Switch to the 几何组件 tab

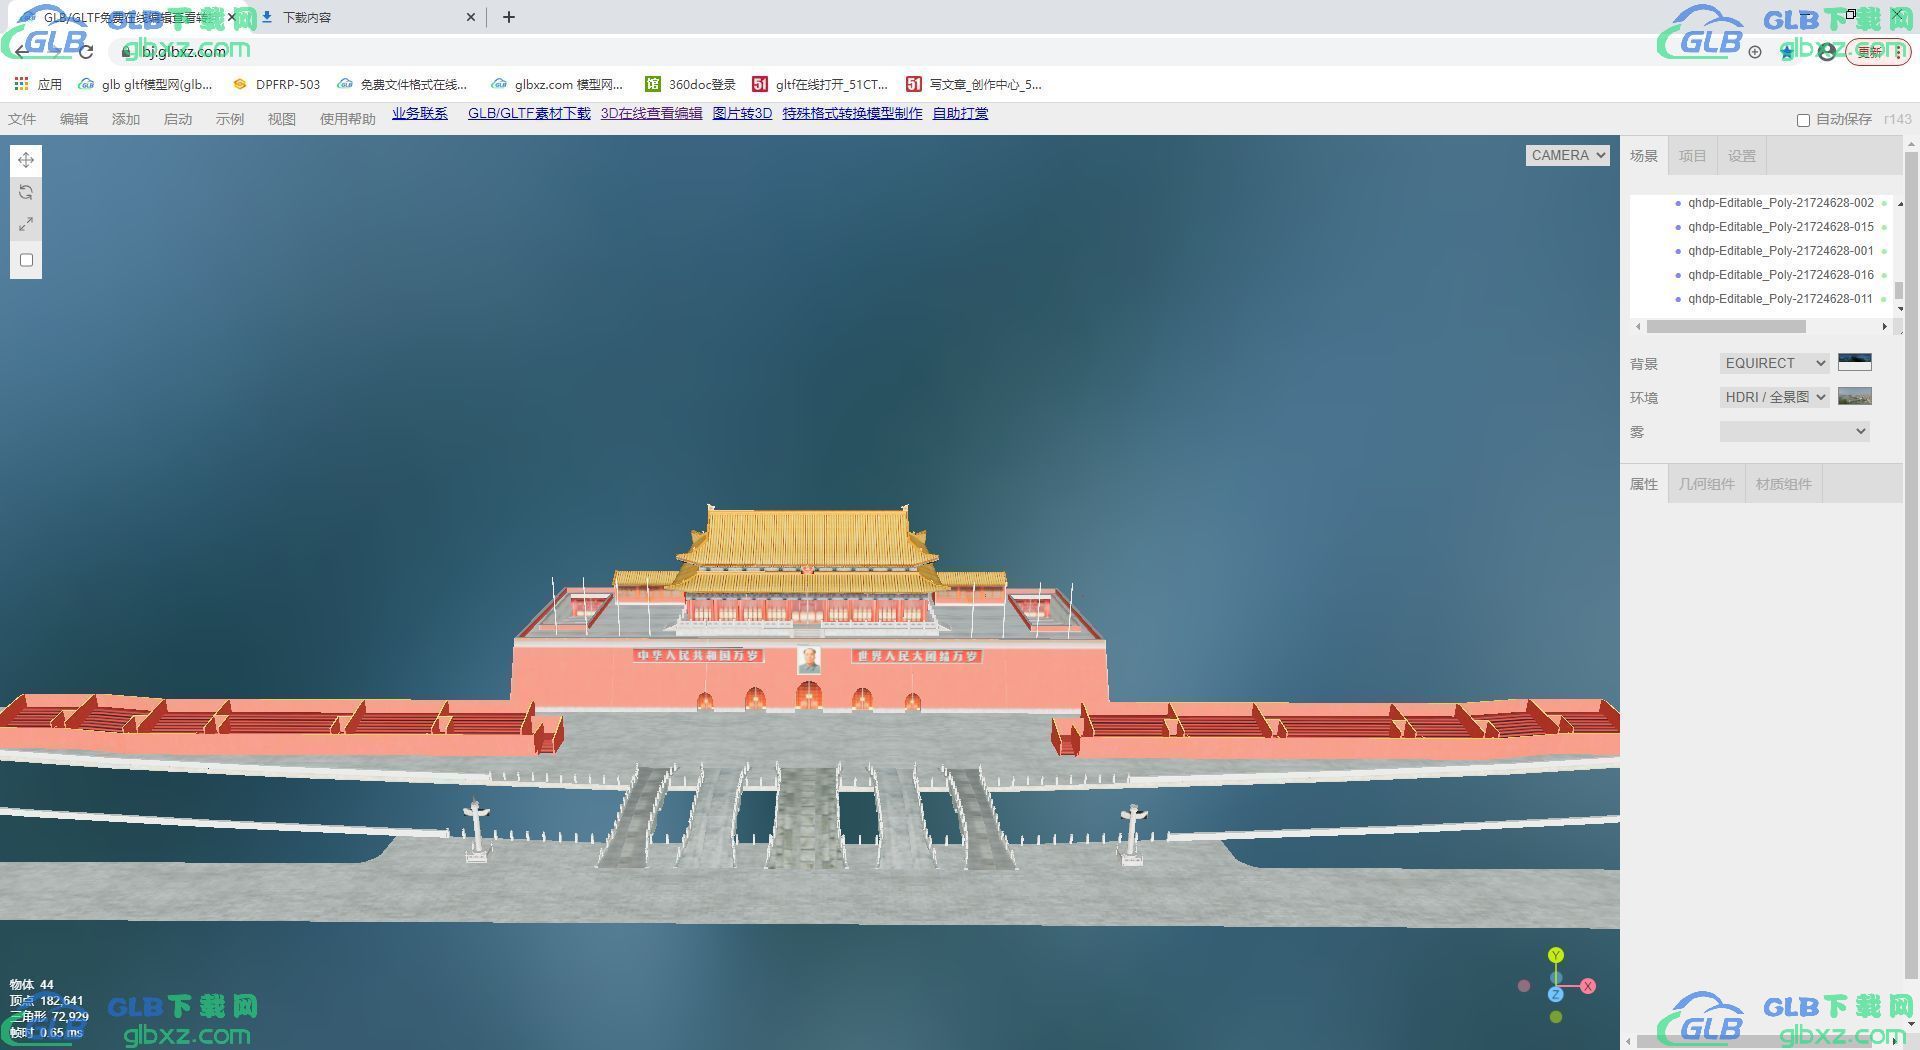point(1706,484)
